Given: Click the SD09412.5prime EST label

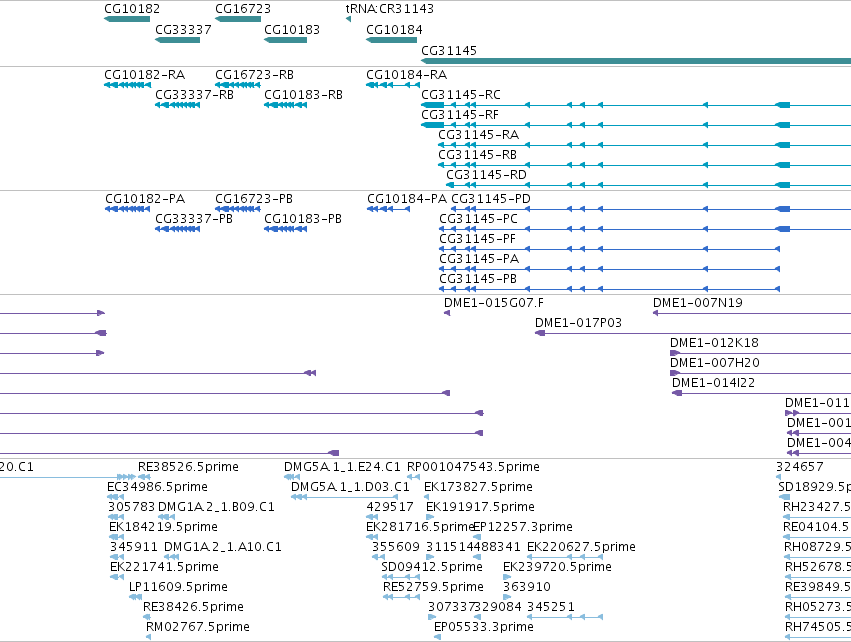Looking at the screenshot, I should pyautogui.click(x=432, y=567).
